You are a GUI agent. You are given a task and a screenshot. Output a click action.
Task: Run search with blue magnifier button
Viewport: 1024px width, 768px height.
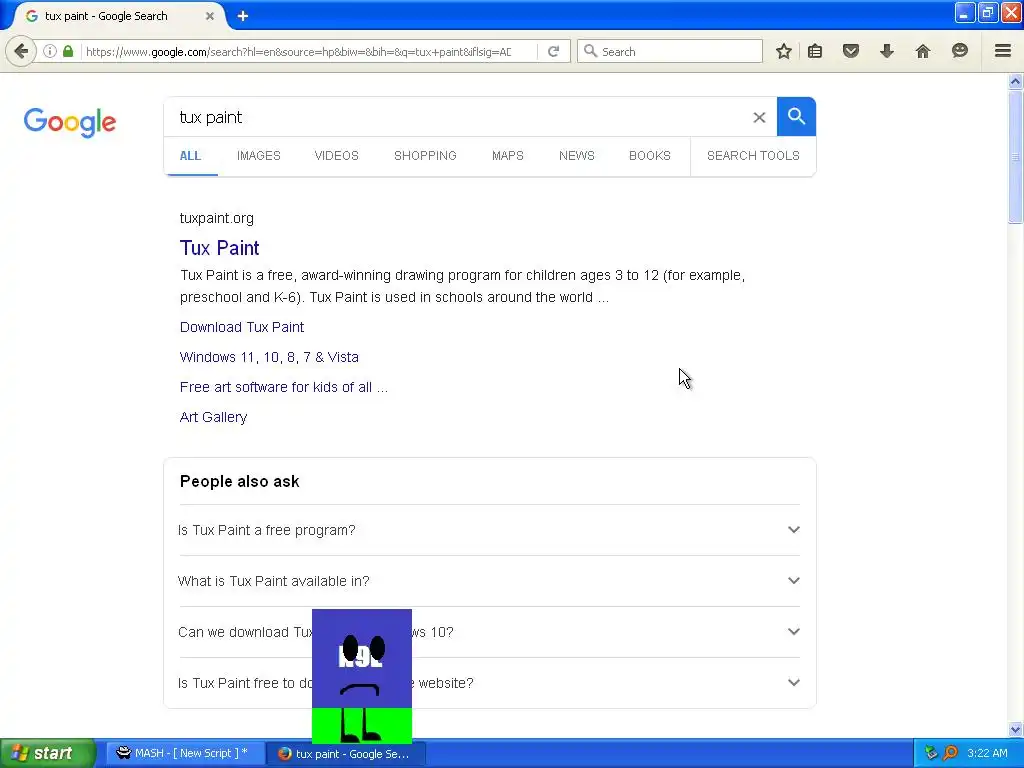coord(796,117)
